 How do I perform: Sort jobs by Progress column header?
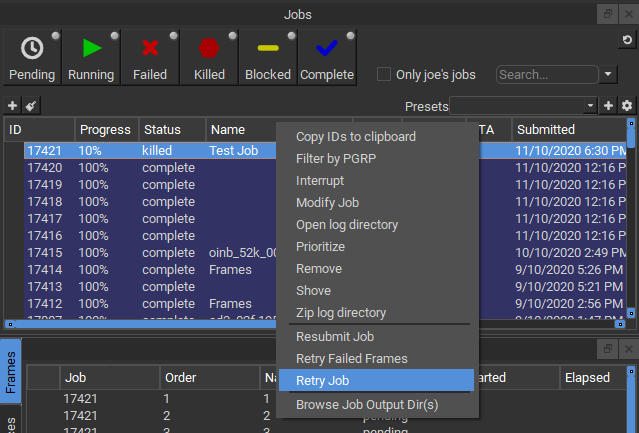tap(105, 129)
